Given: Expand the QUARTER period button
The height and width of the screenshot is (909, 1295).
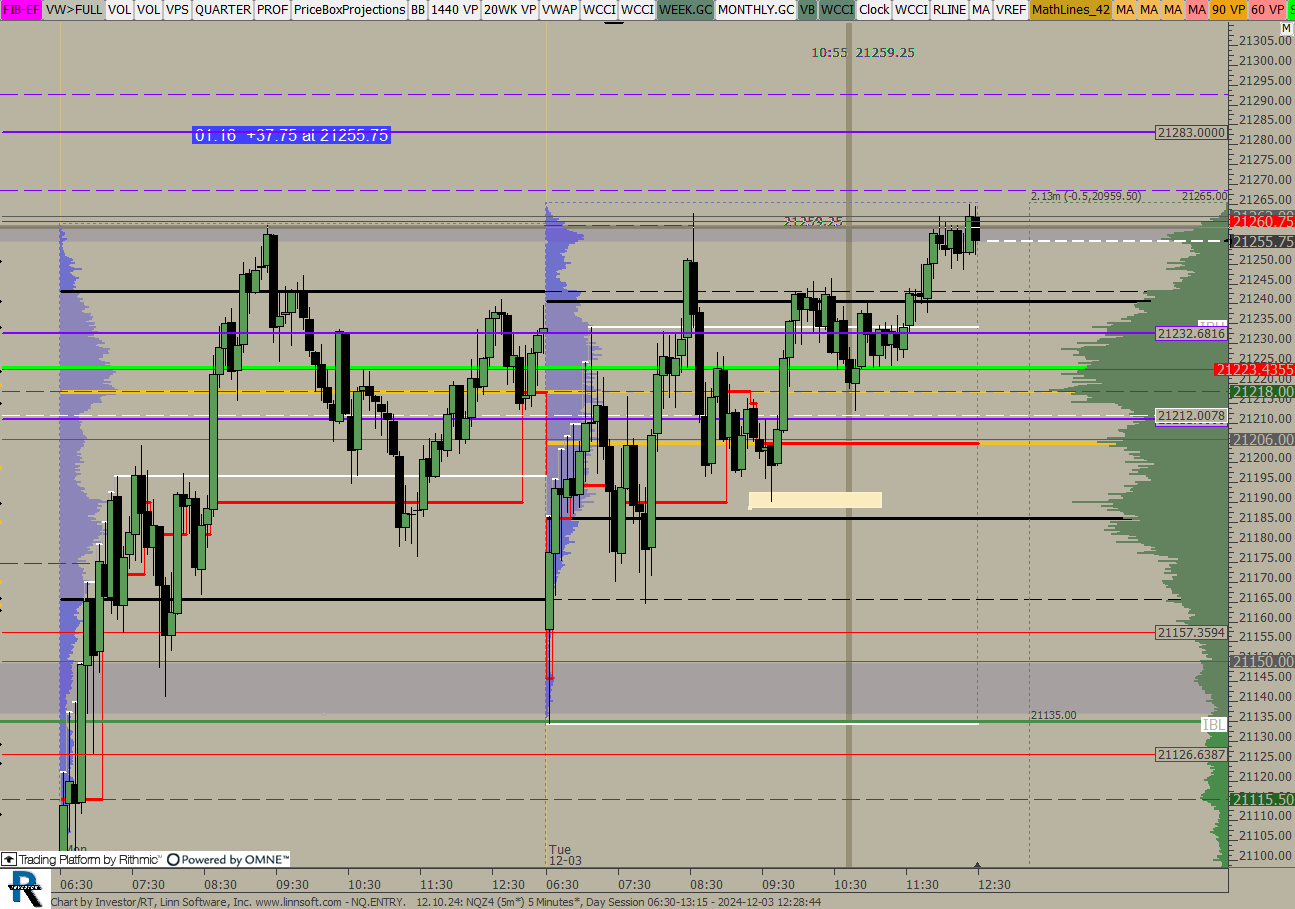Looking at the screenshot, I should point(222,9).
